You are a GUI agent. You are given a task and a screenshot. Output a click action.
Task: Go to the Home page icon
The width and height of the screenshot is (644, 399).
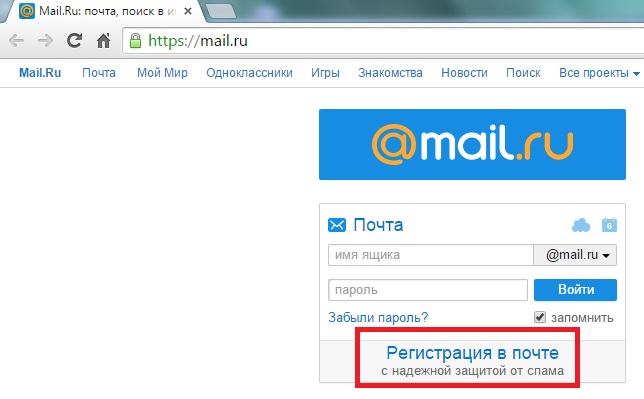click(104, 40)
